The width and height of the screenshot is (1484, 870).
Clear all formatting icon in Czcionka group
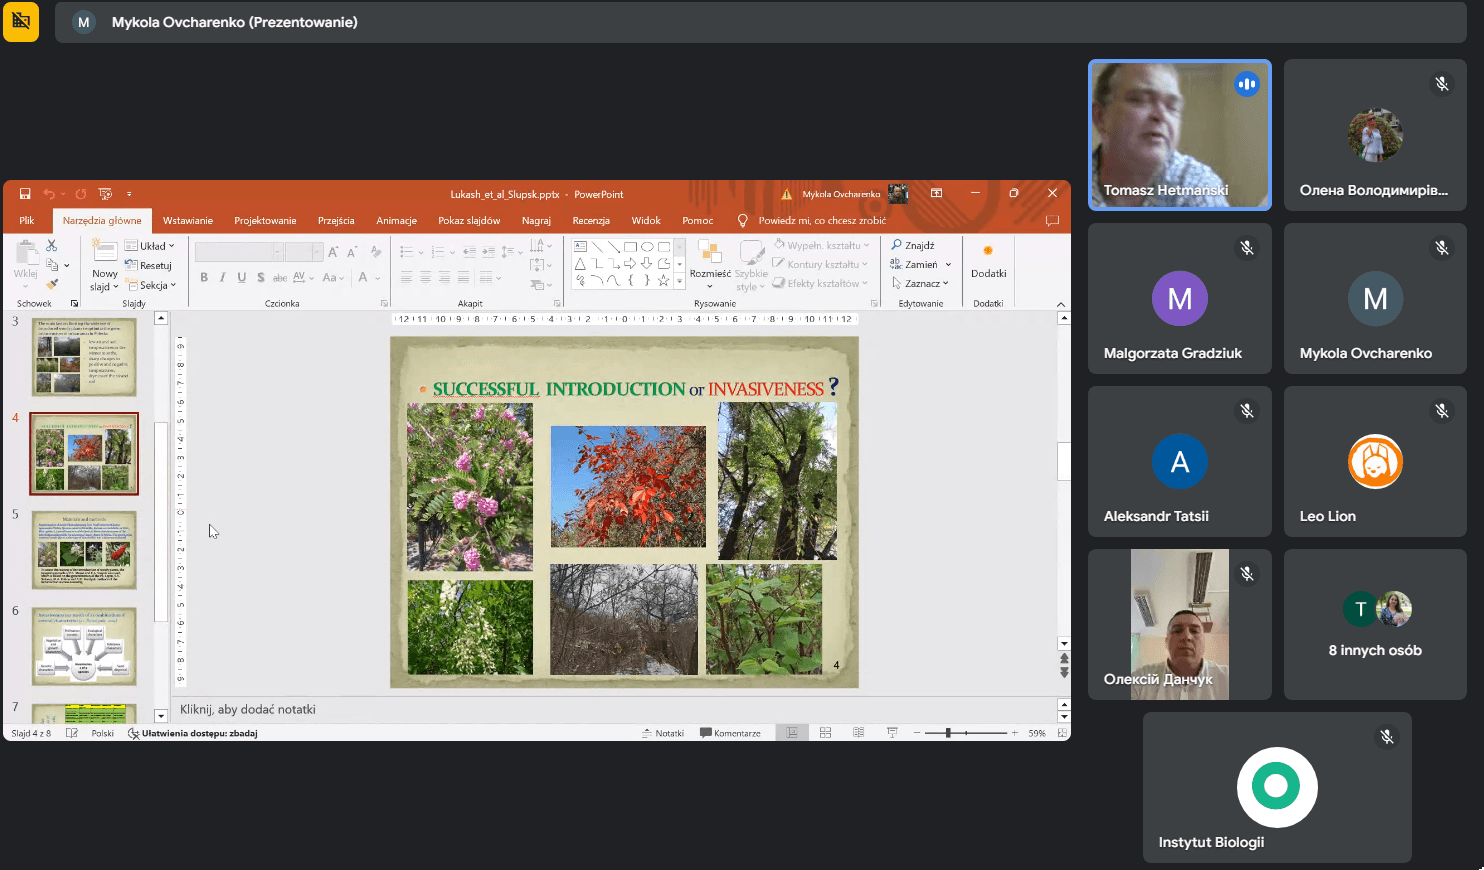376,252
